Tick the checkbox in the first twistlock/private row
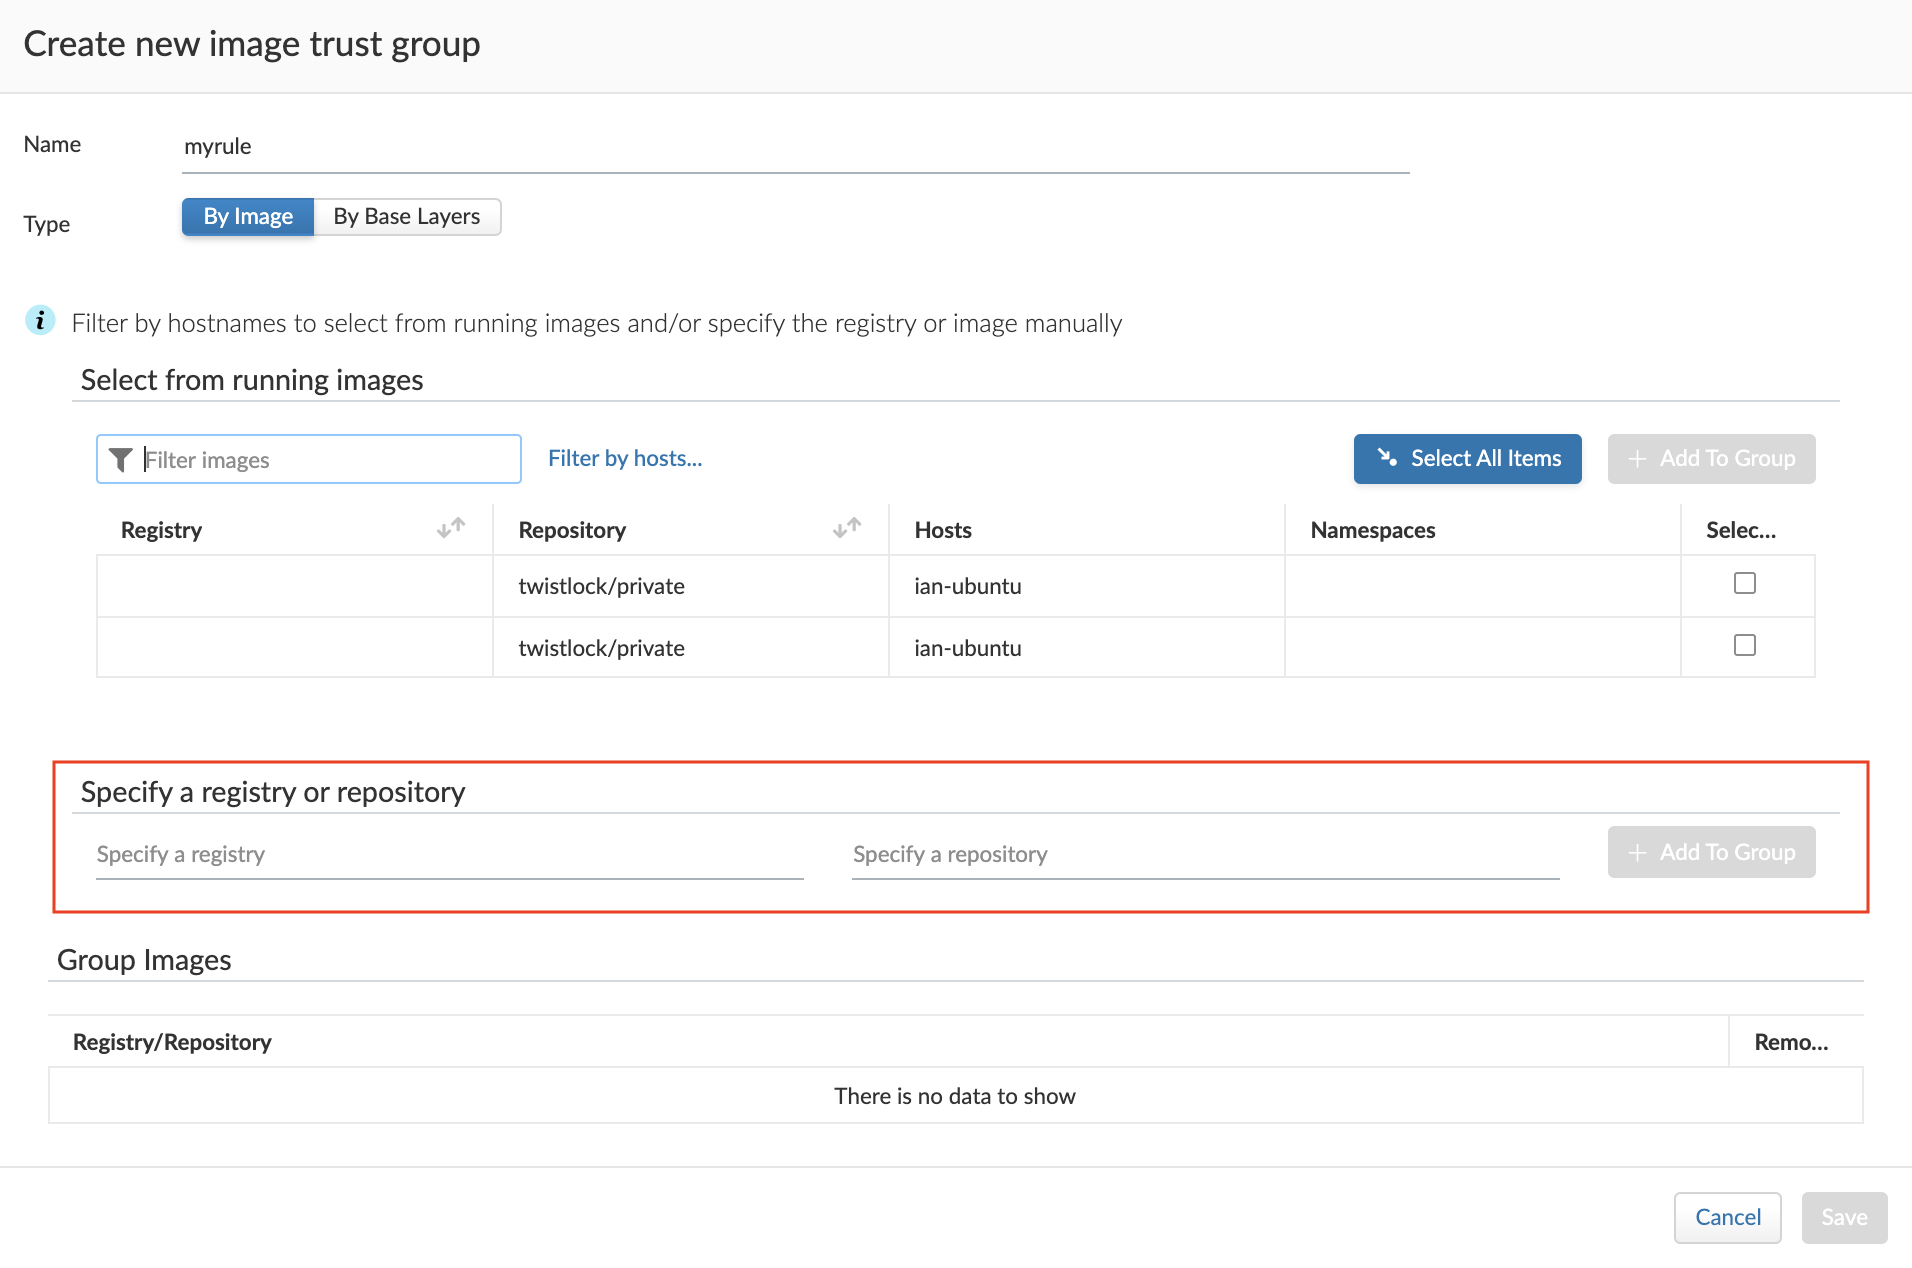1912x1268 pixels. [1745, 583]
